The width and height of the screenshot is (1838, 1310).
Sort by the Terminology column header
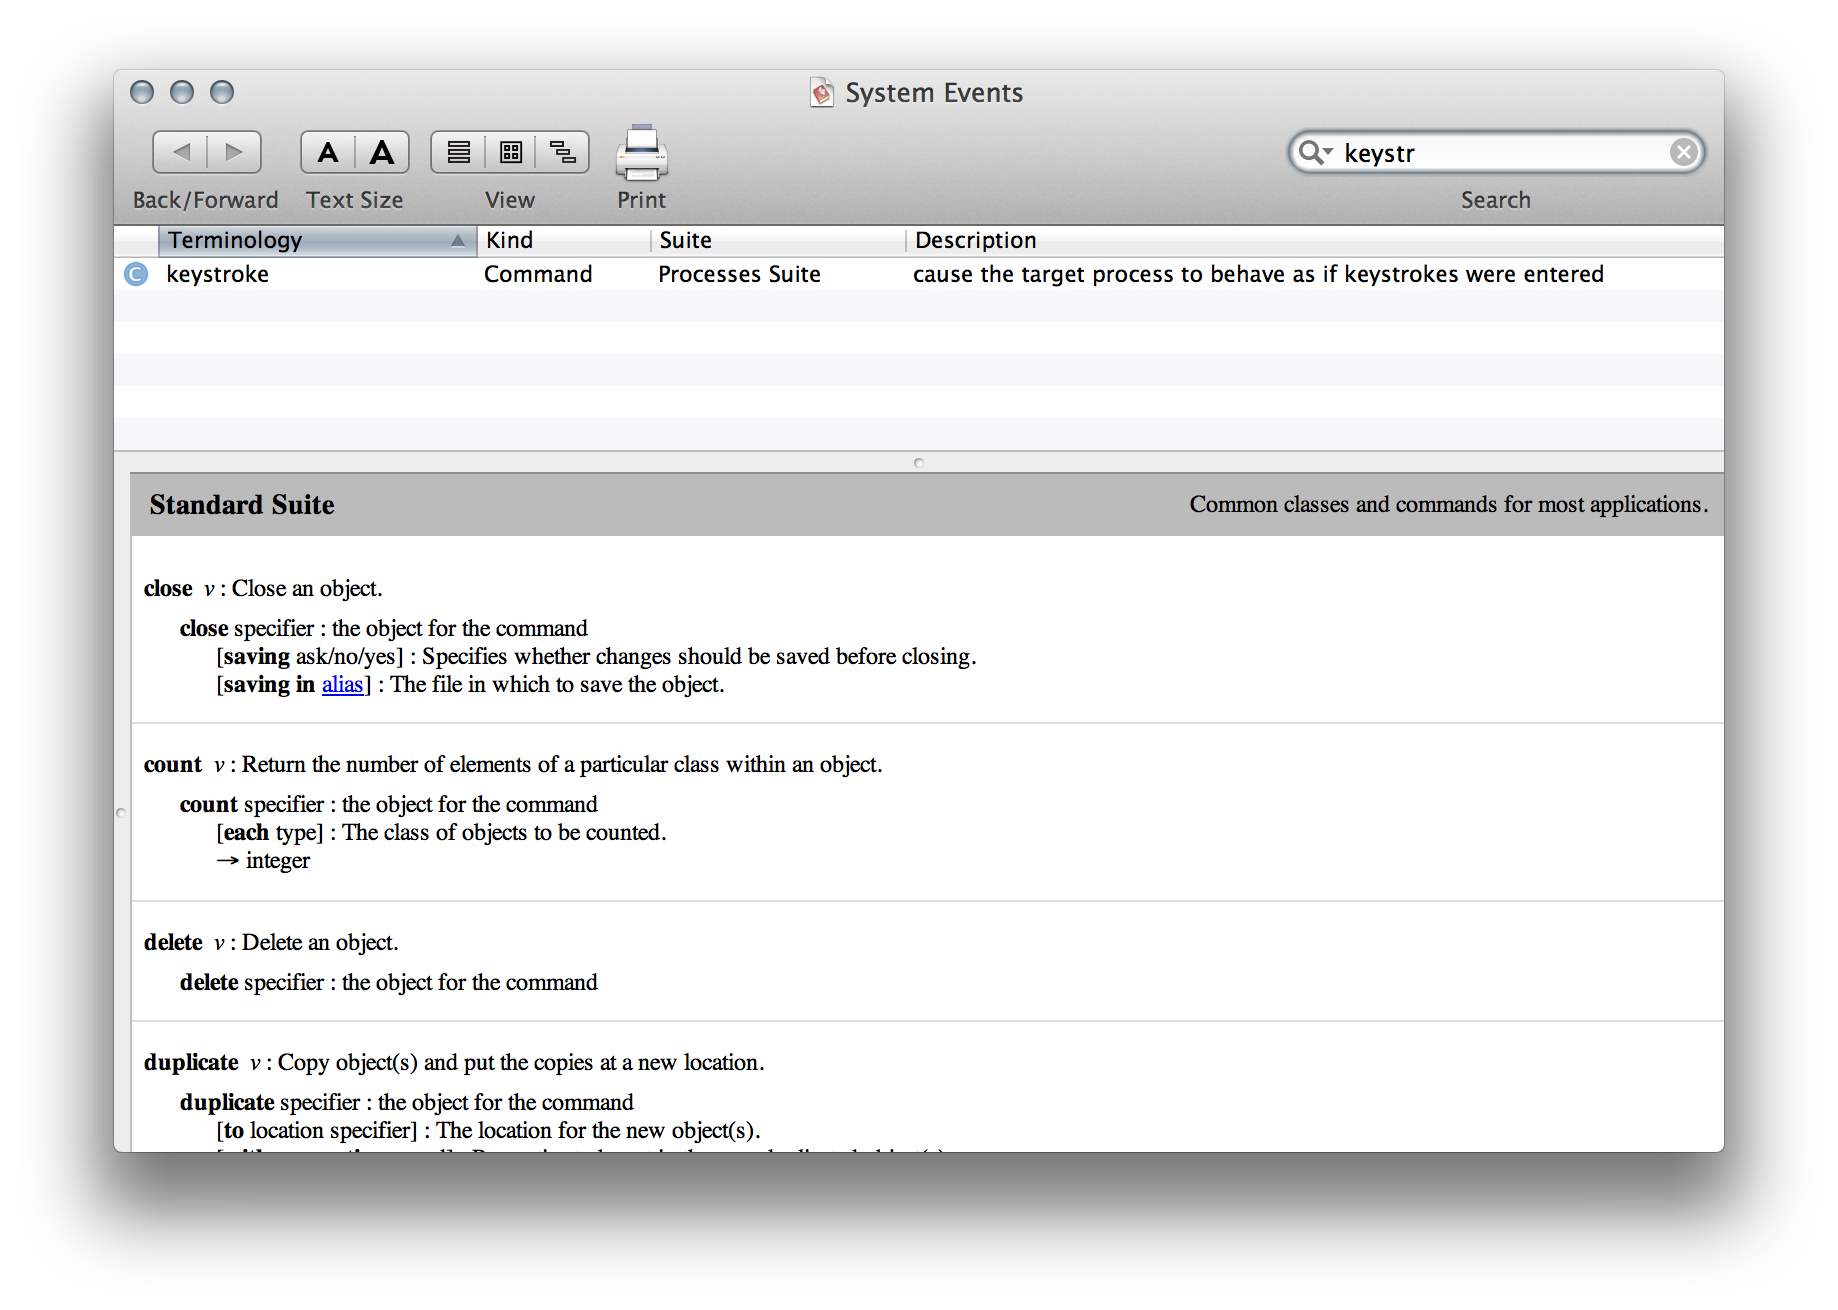316,240
